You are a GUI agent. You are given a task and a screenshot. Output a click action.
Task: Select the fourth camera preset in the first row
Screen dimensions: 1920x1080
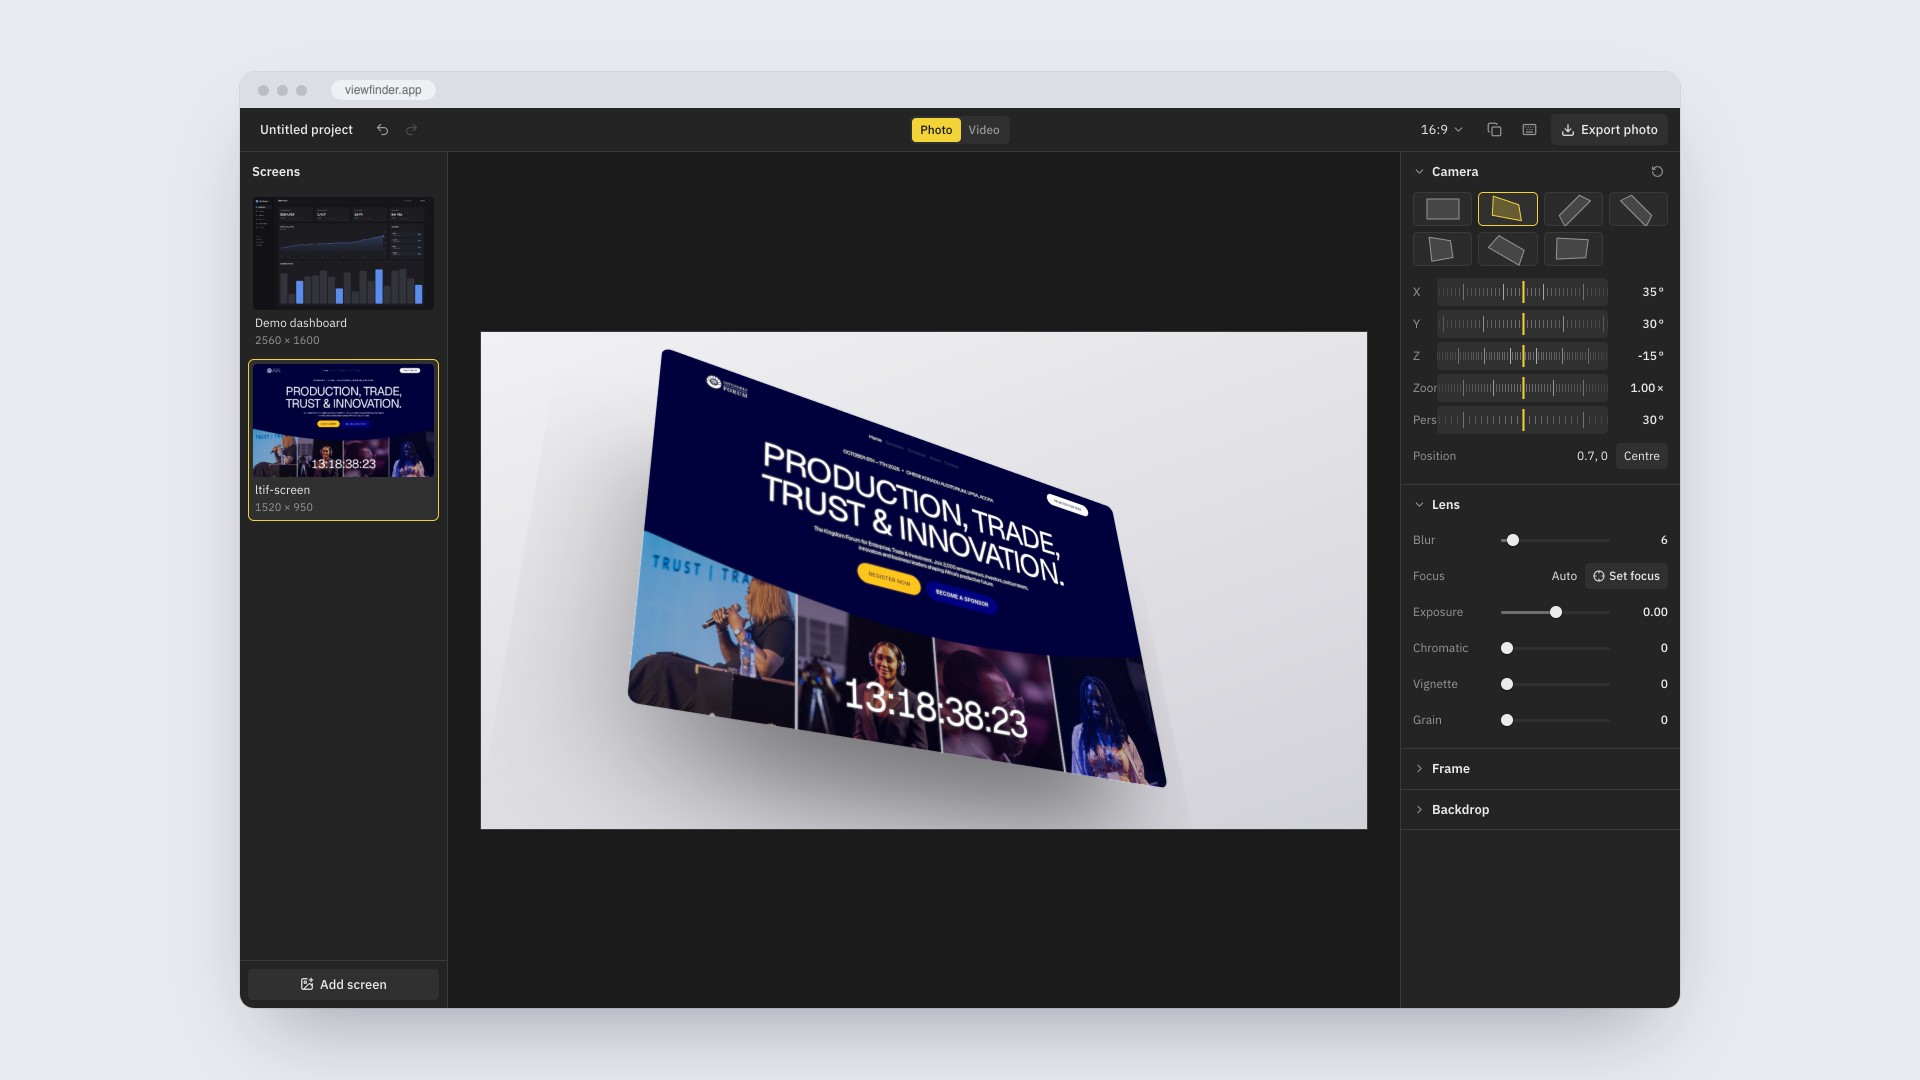click(1638, 209)
